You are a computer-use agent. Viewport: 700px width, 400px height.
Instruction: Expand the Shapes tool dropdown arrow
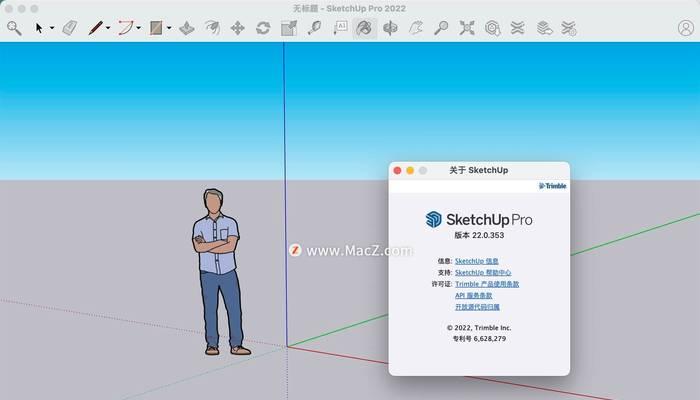click(x=169, y=28)
